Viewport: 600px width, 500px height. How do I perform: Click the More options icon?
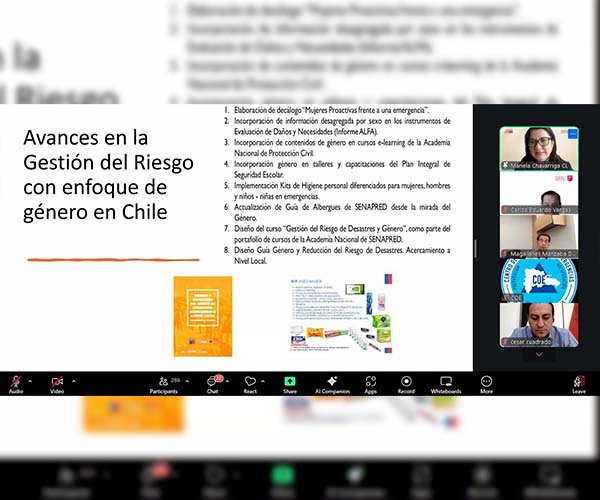pos(486,383)
